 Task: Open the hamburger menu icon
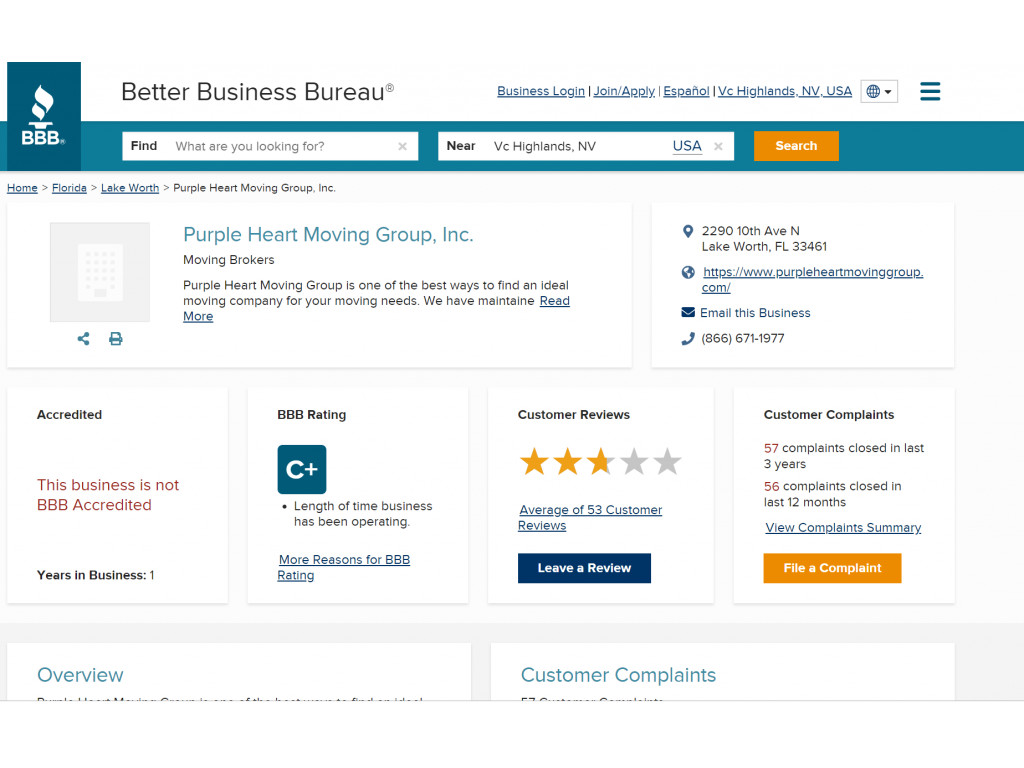(x=930, y=92)
